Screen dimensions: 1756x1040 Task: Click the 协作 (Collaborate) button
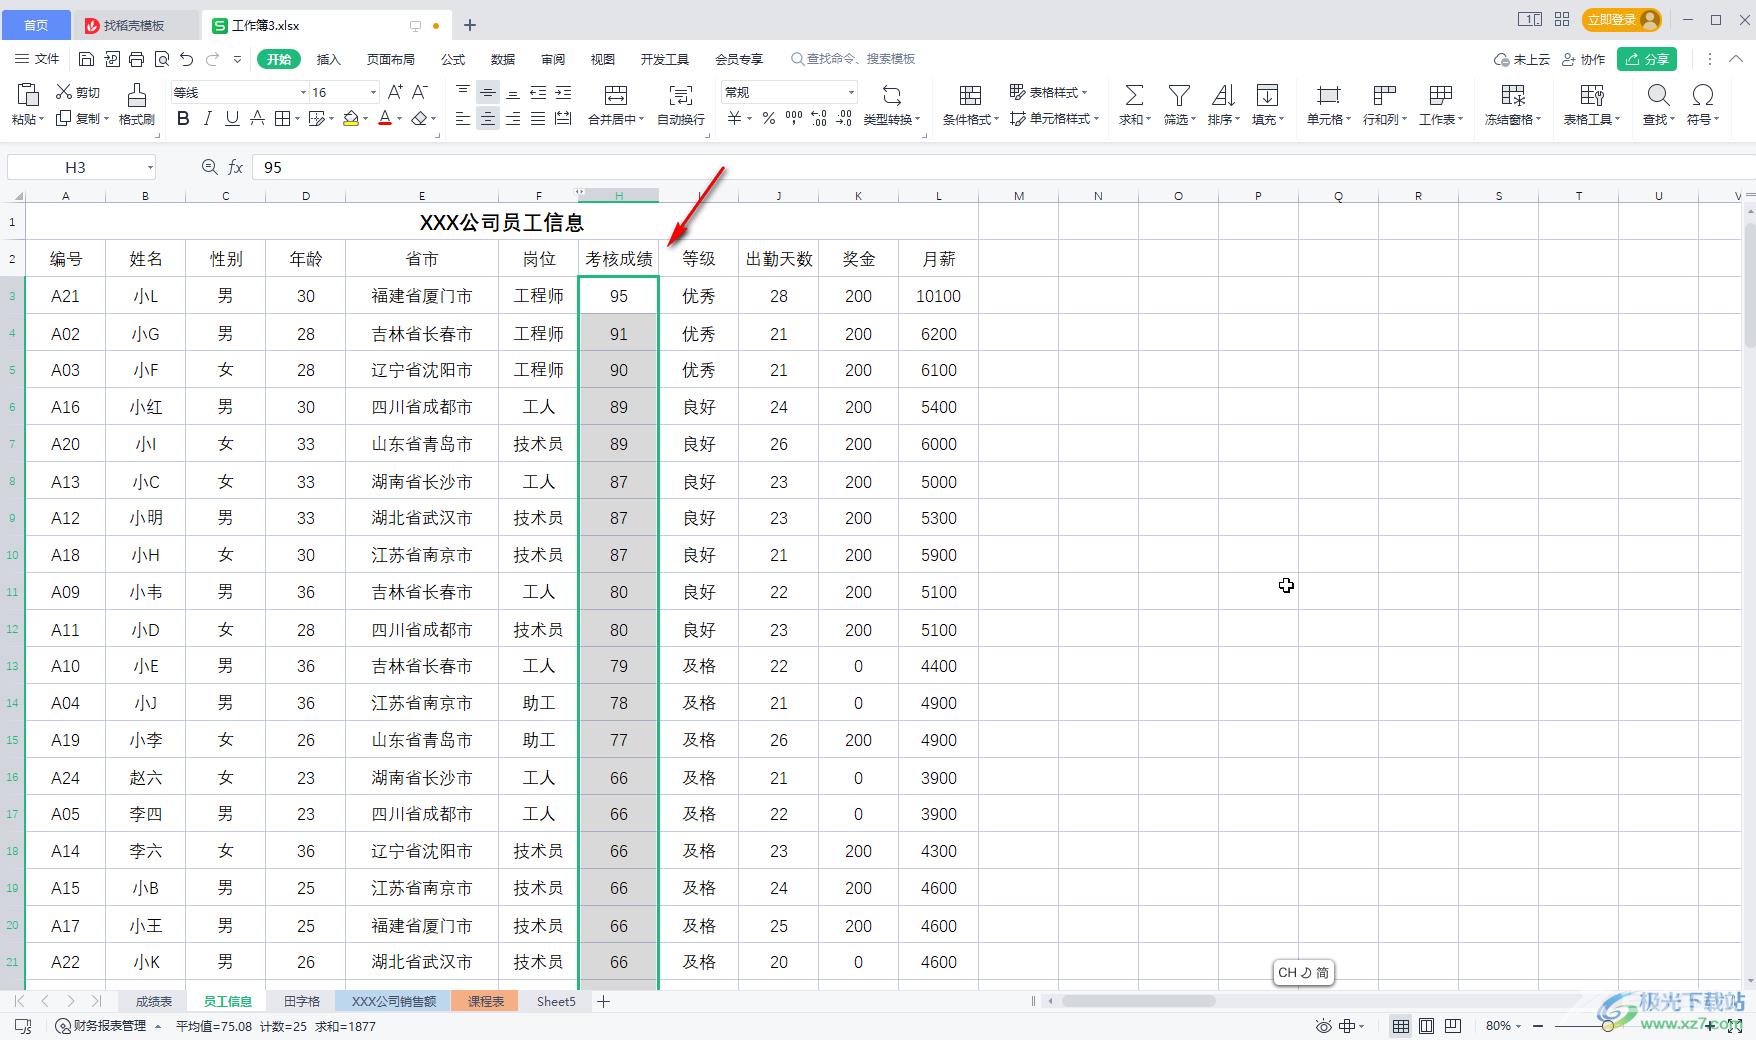[1584, 59]
